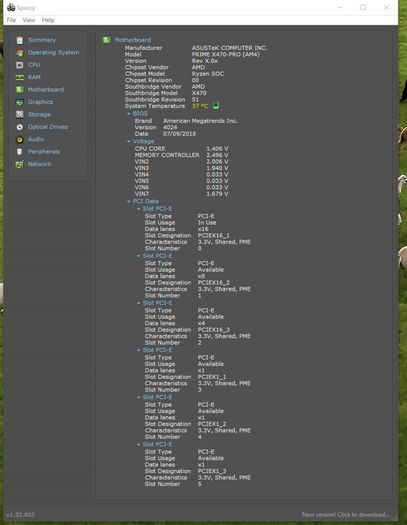The width and height of the screenshot is (407, 525).
Task: Click the Operating System Windows icon
Action: tap(20, 53)
